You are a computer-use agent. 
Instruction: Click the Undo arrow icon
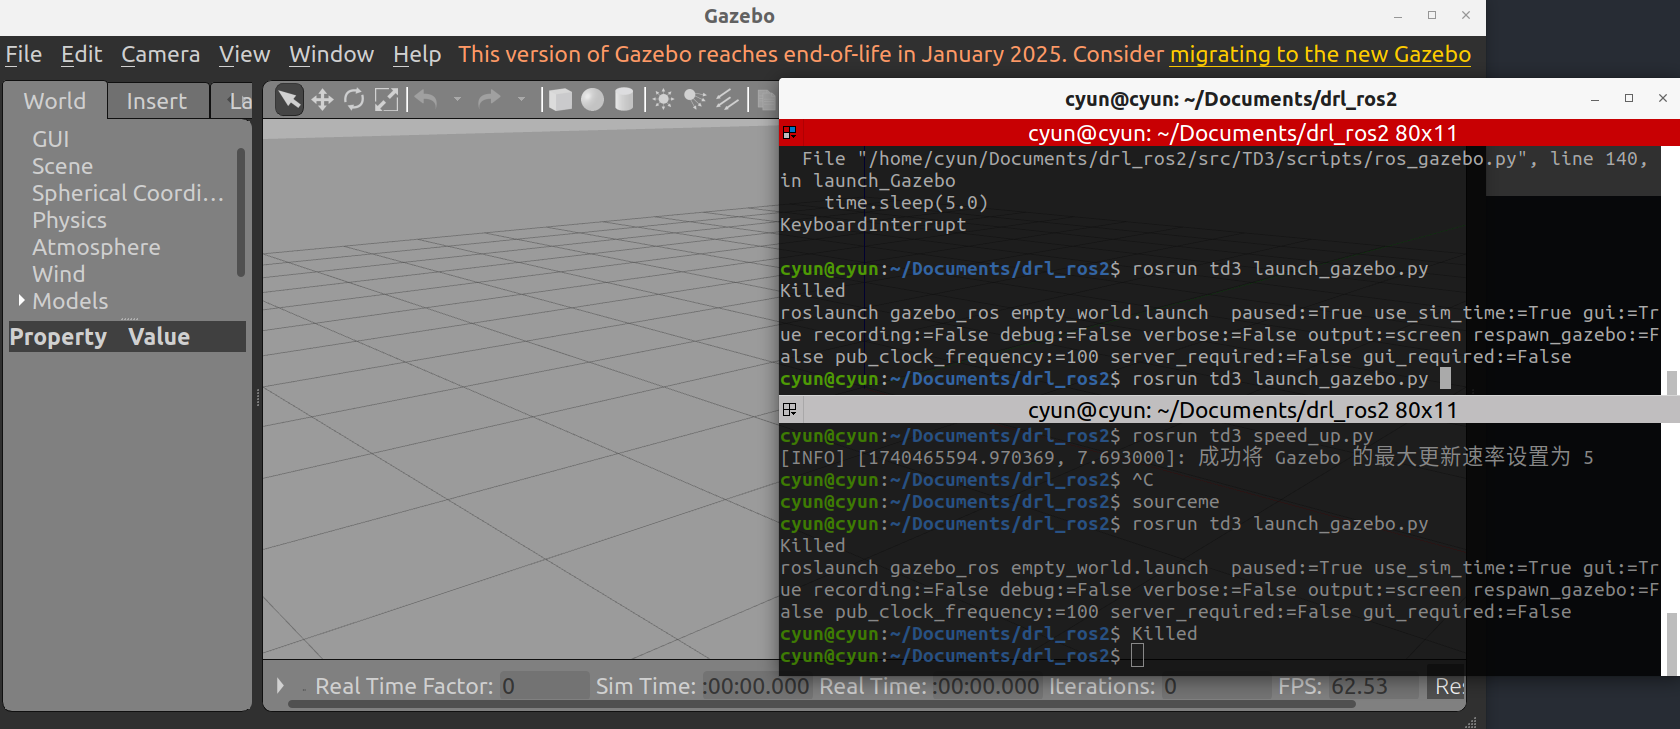point(427,98)
